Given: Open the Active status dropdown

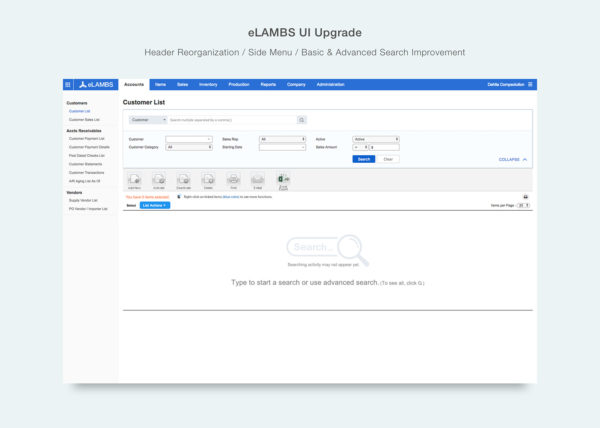Looking at the screenshot, I should pos(376,139).
